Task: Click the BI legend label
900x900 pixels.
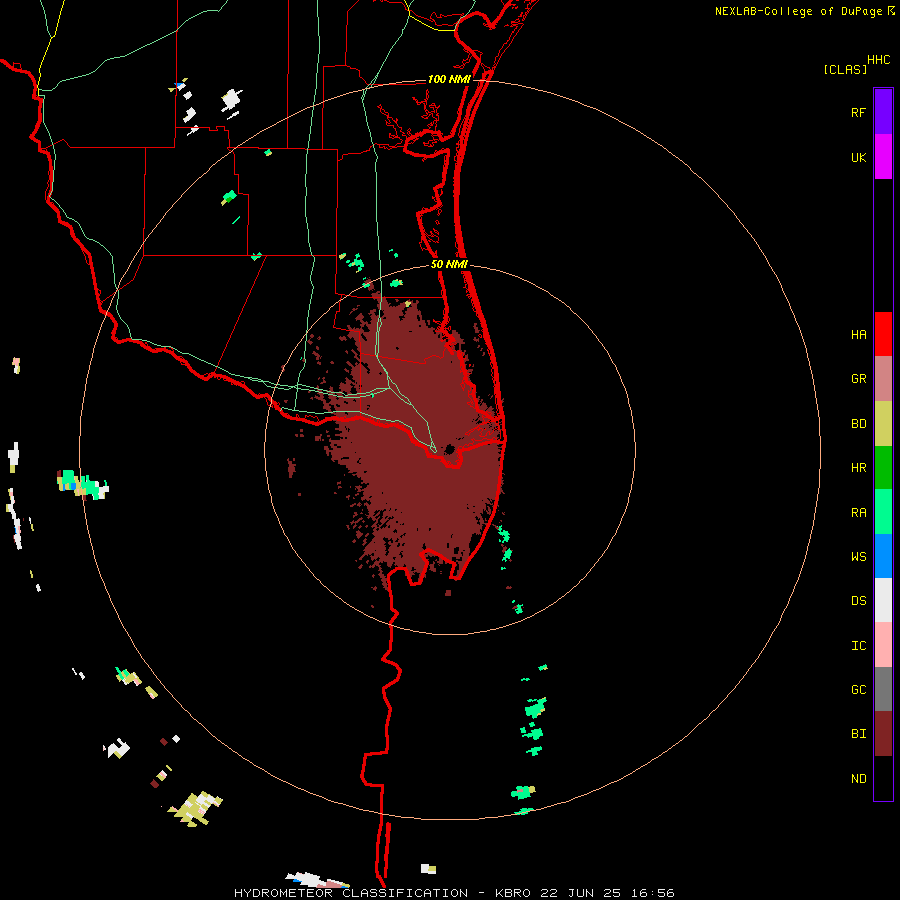Action: pyautogui.click(x=858, y=734)
